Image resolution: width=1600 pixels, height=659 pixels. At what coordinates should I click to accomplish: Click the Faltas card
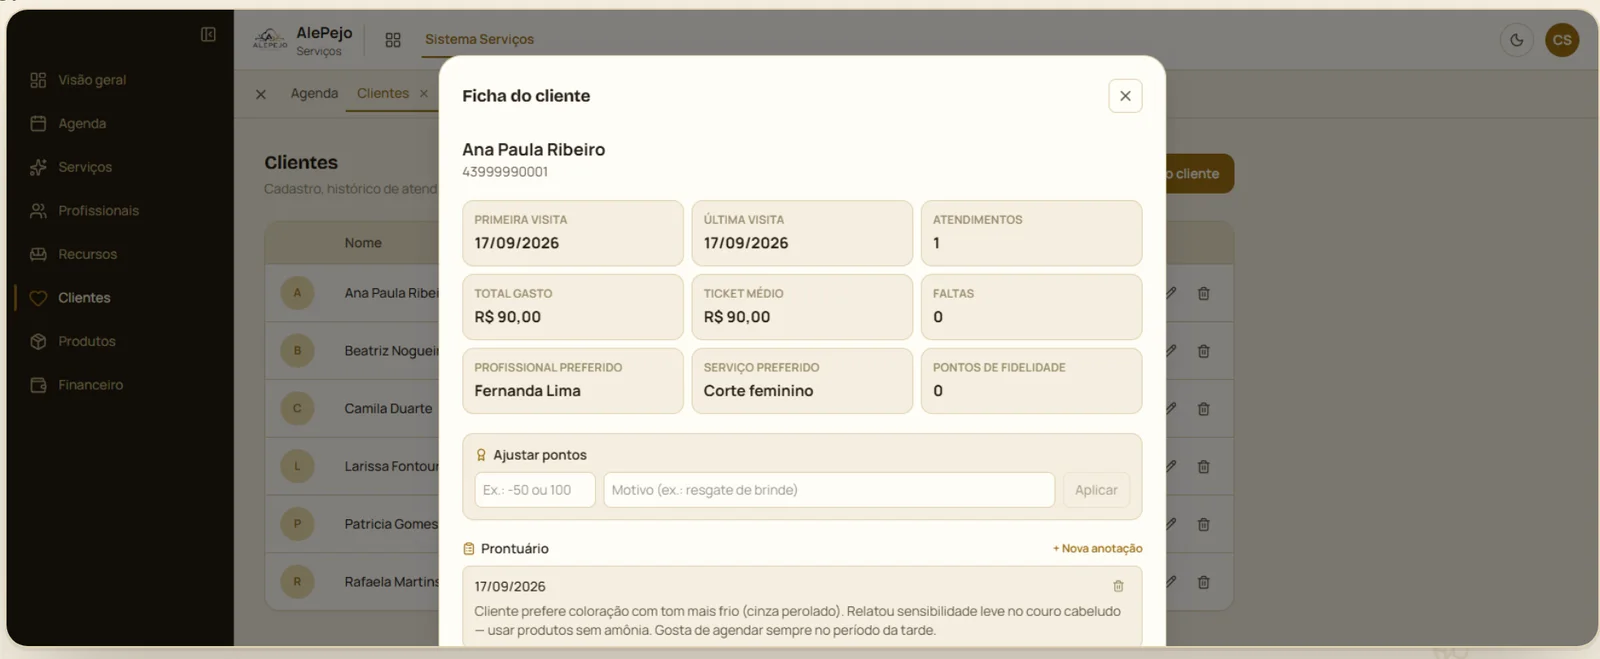[1031, 307]
